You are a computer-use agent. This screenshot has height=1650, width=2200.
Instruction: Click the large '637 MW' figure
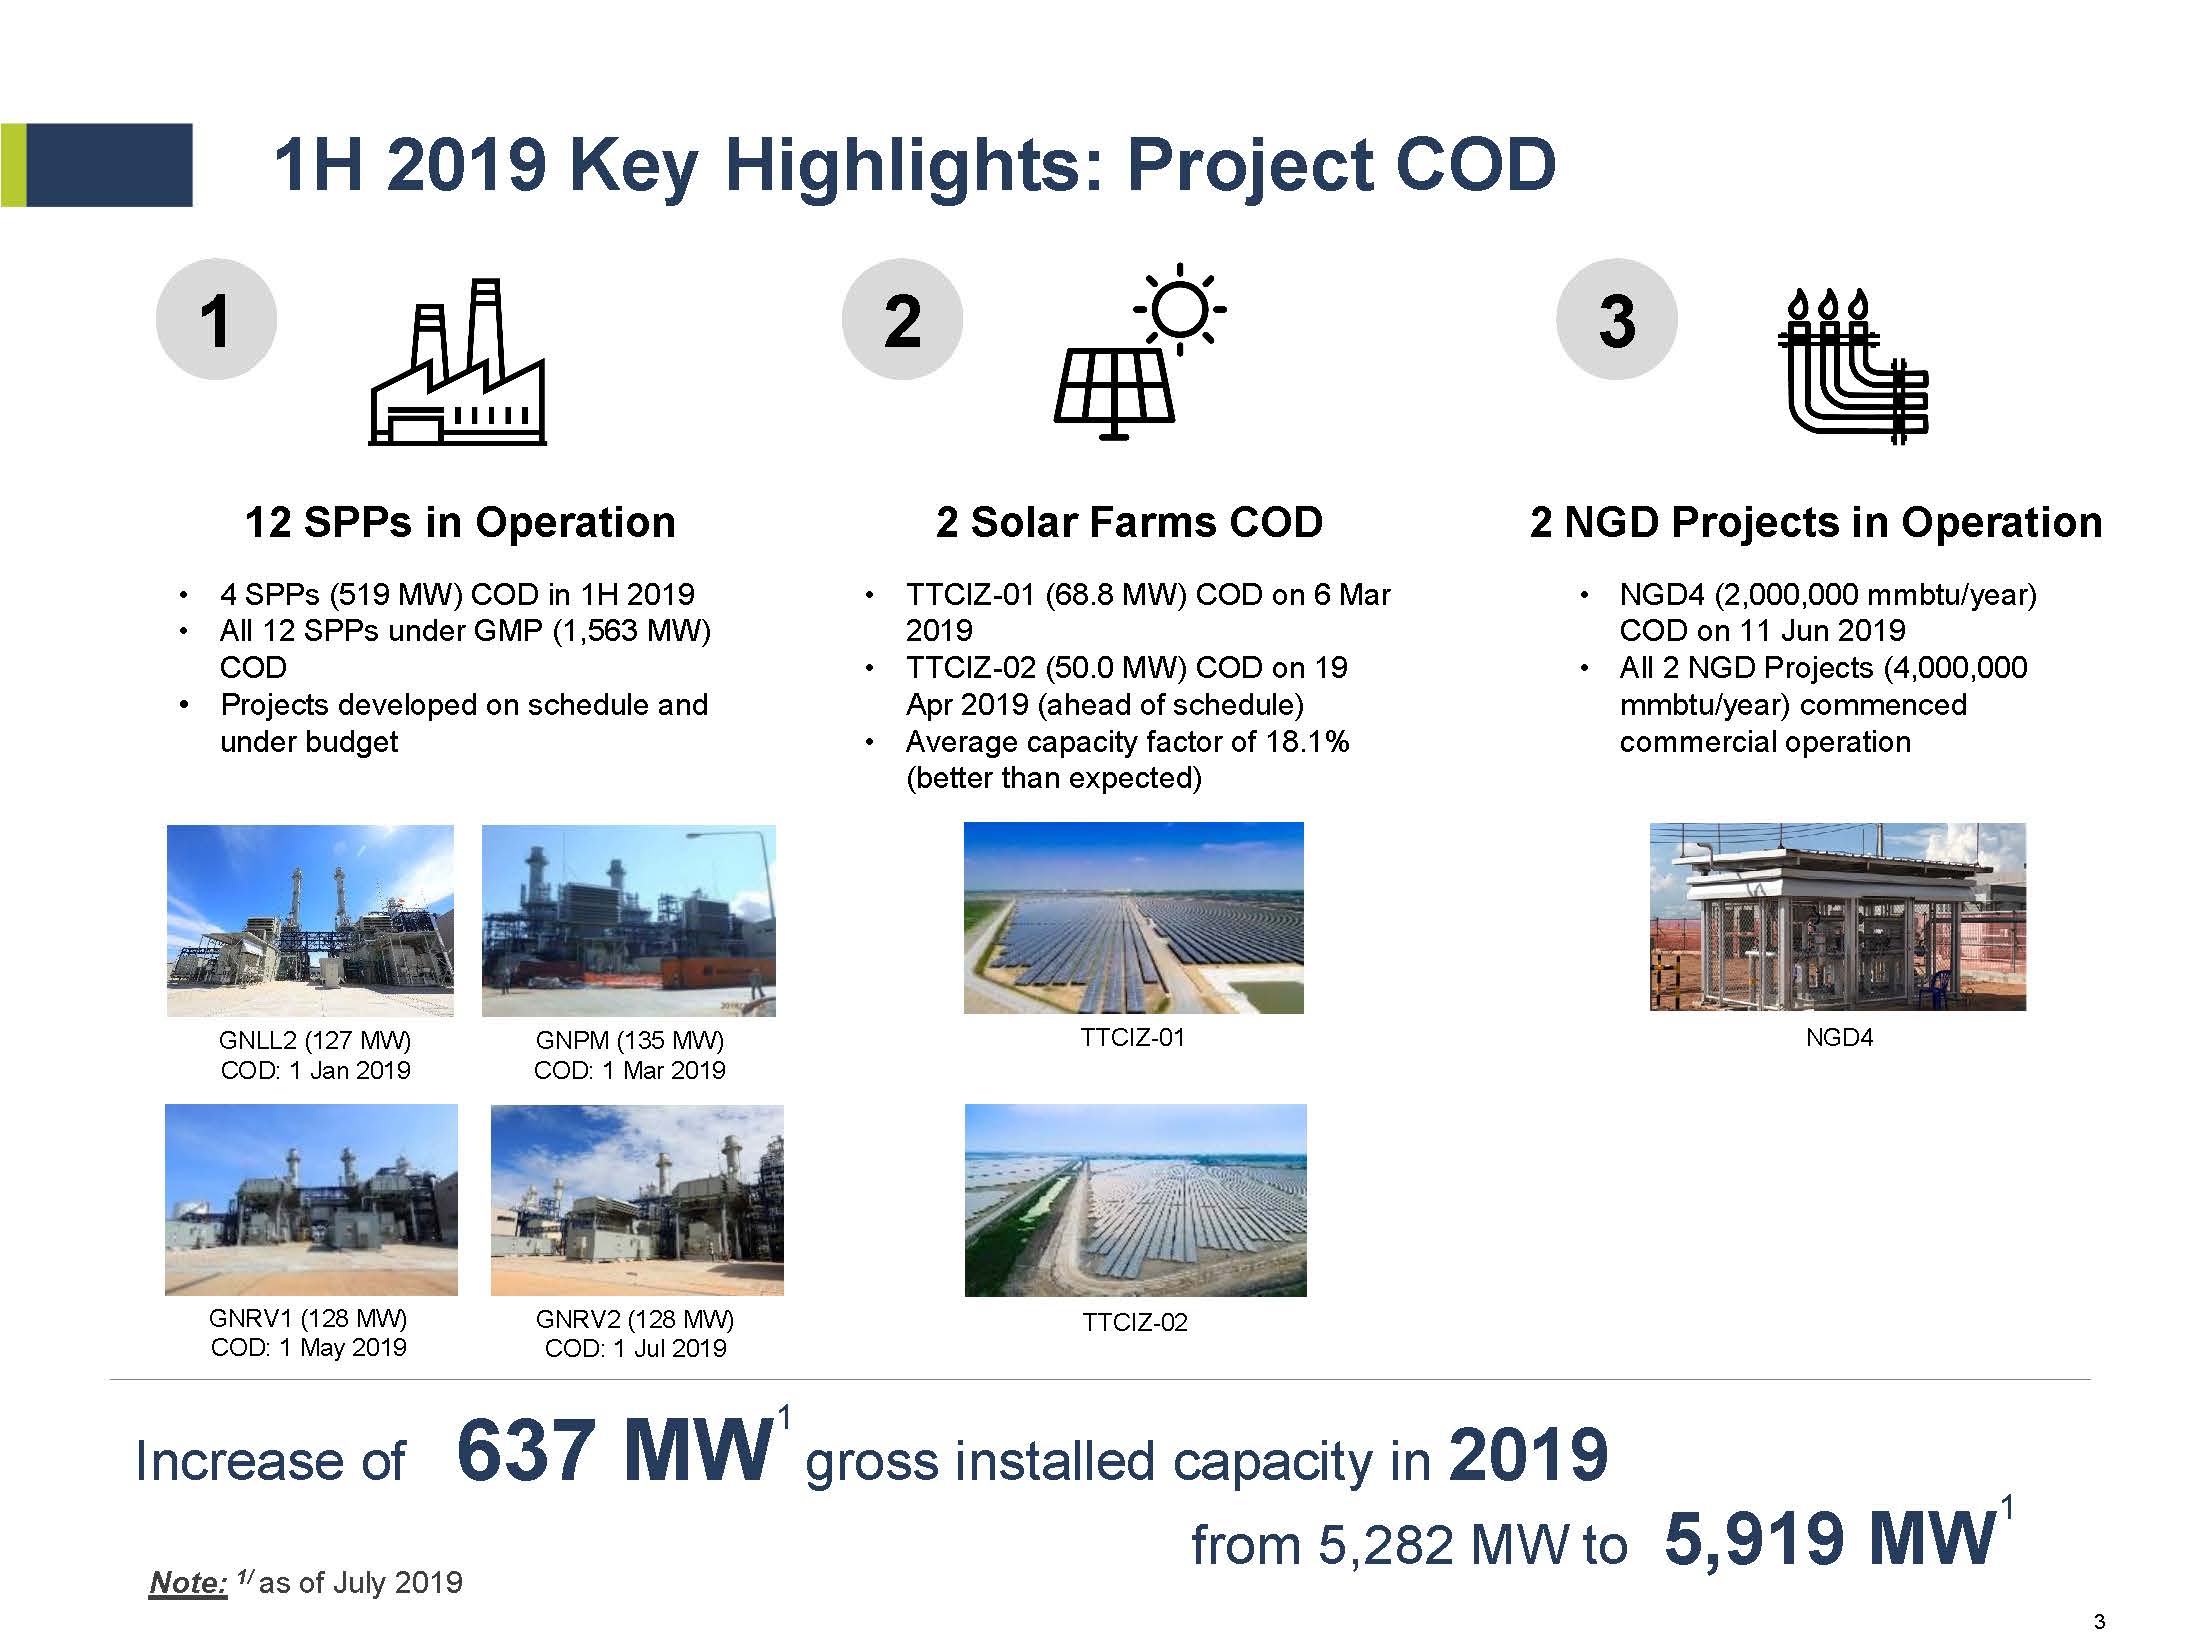click(x=613, y=1450)
